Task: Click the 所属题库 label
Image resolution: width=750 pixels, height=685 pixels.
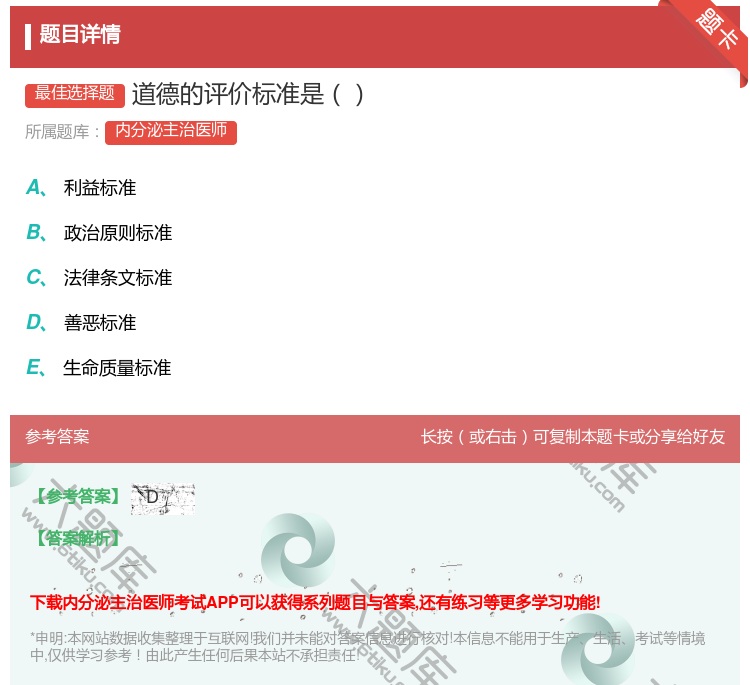Action: click(x=63, y=132)
